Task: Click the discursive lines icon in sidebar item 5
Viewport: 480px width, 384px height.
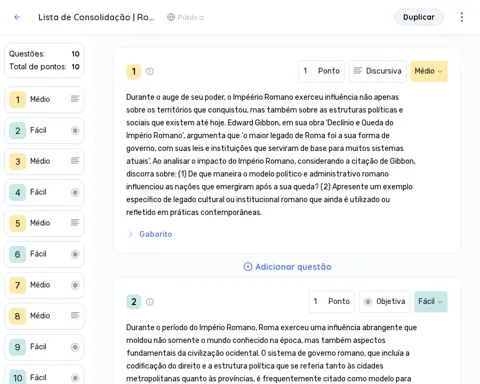Action: click(75, 223)
